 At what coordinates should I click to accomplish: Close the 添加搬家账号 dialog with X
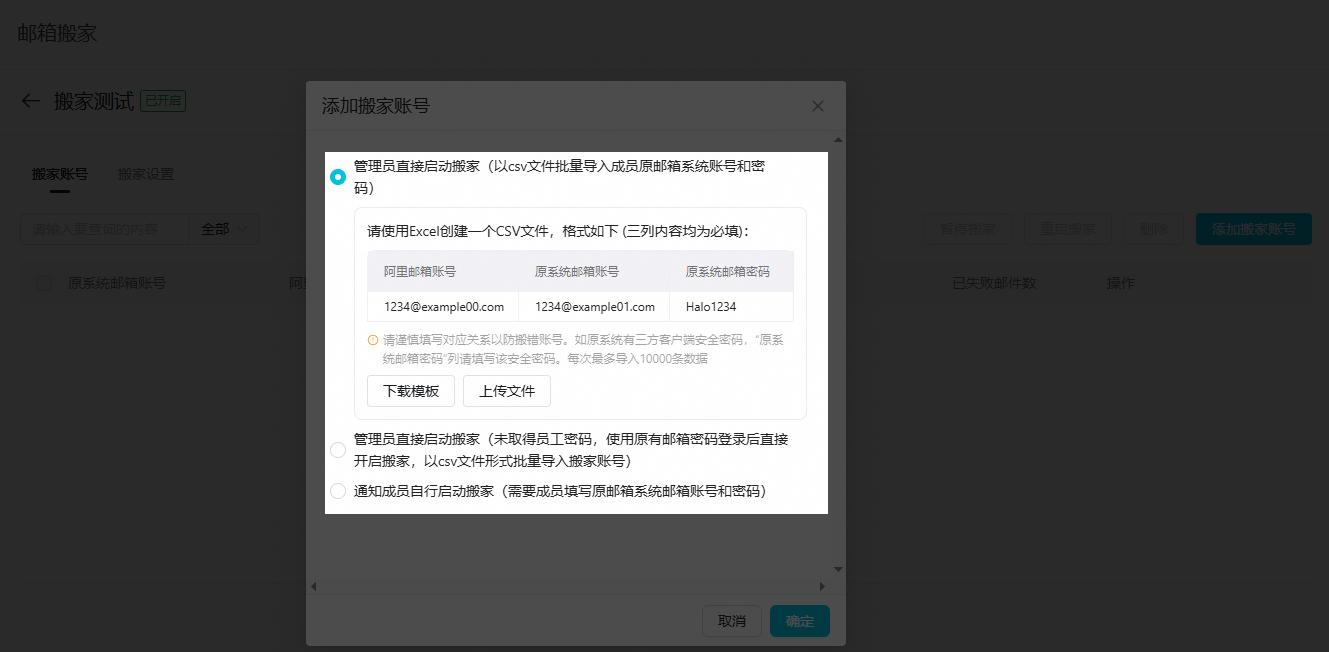[x=818, y=106]
